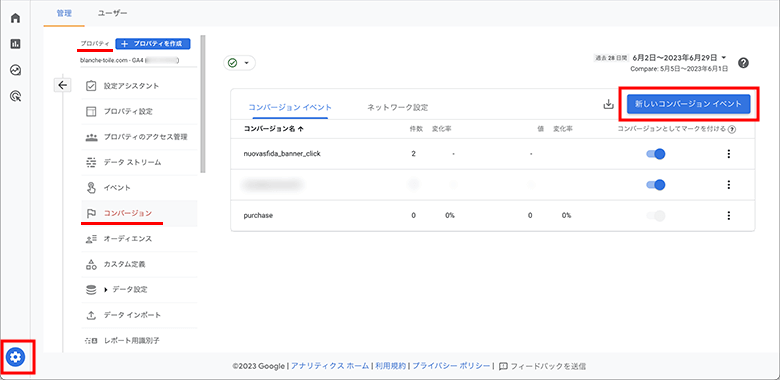Screen dimensions: 780x380
Task: Open the help question mark icon
Action: (743, 63)
